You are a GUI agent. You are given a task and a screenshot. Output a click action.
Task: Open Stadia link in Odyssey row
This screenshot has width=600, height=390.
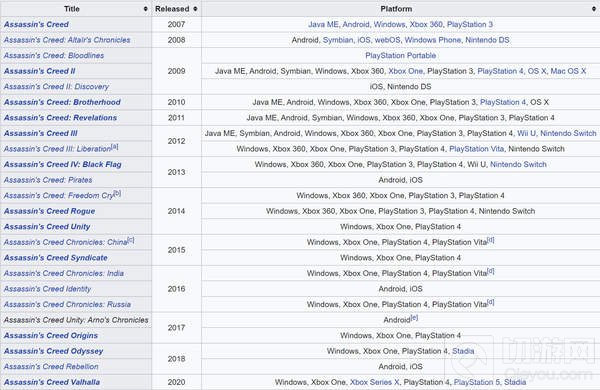463,351
